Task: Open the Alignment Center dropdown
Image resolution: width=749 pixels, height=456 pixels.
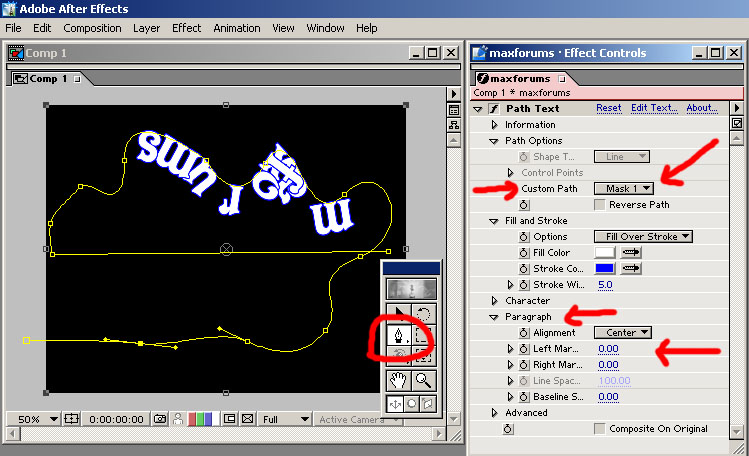Action: pyautogui.click(x=623, y=332)
